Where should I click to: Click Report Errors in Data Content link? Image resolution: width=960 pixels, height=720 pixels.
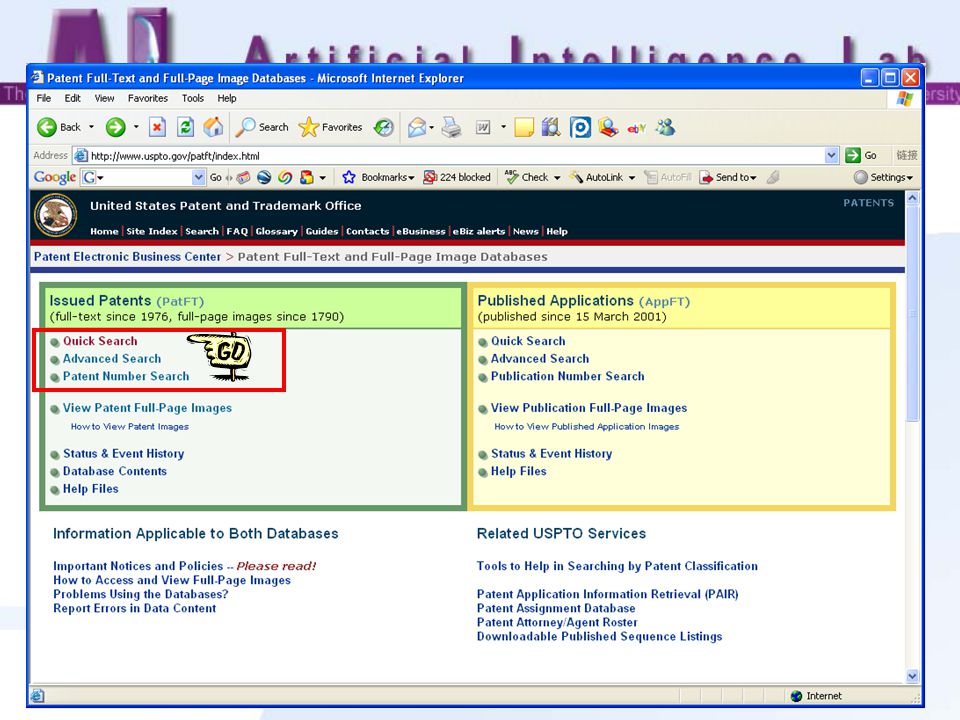tap(134, 609)
